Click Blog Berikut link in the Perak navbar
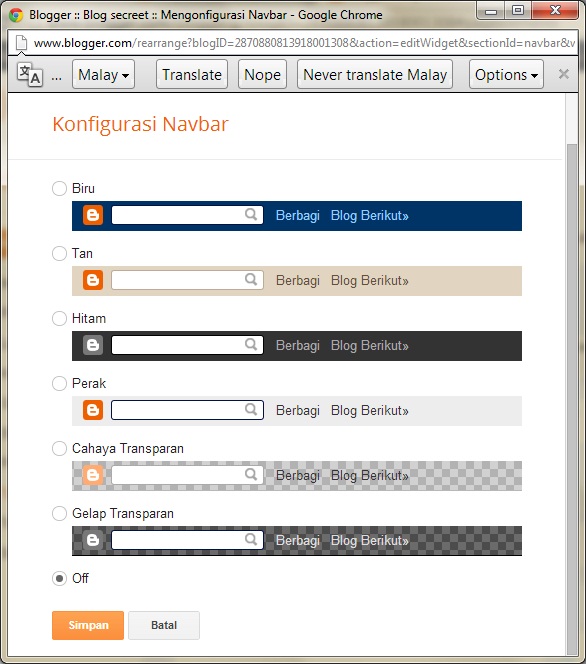 tap(370, 410)
